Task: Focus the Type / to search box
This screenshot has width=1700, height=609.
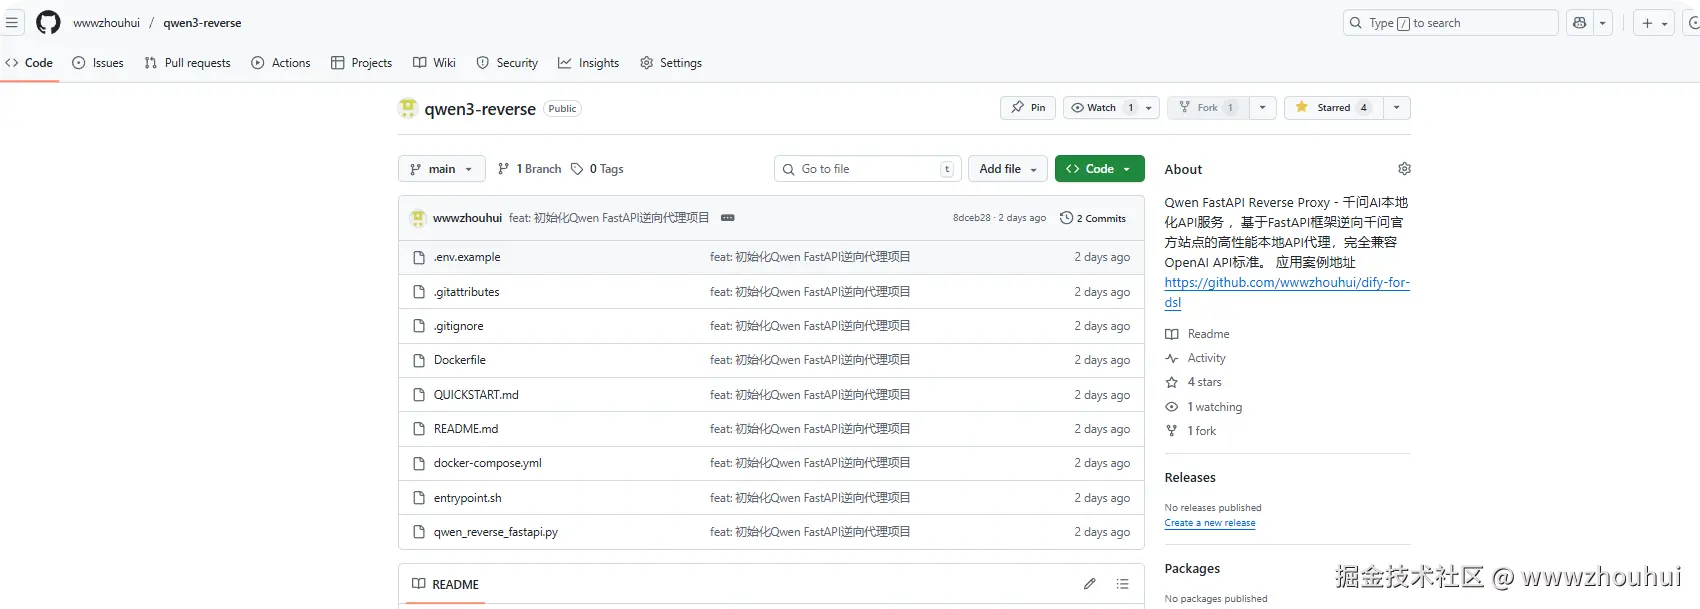Action: pos(1450,23)
